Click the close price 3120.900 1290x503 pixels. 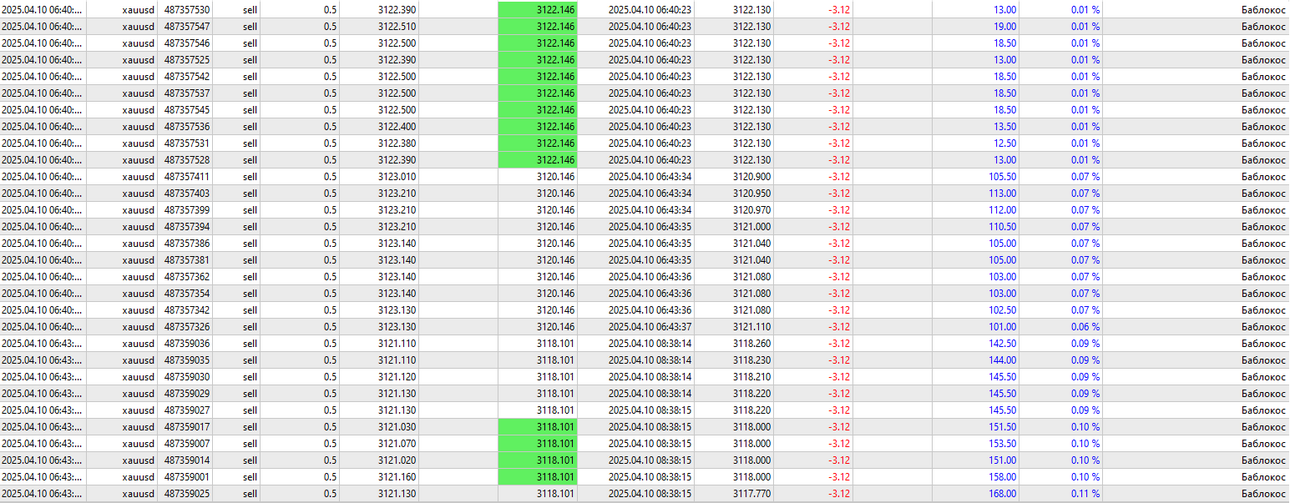point(752,176)
